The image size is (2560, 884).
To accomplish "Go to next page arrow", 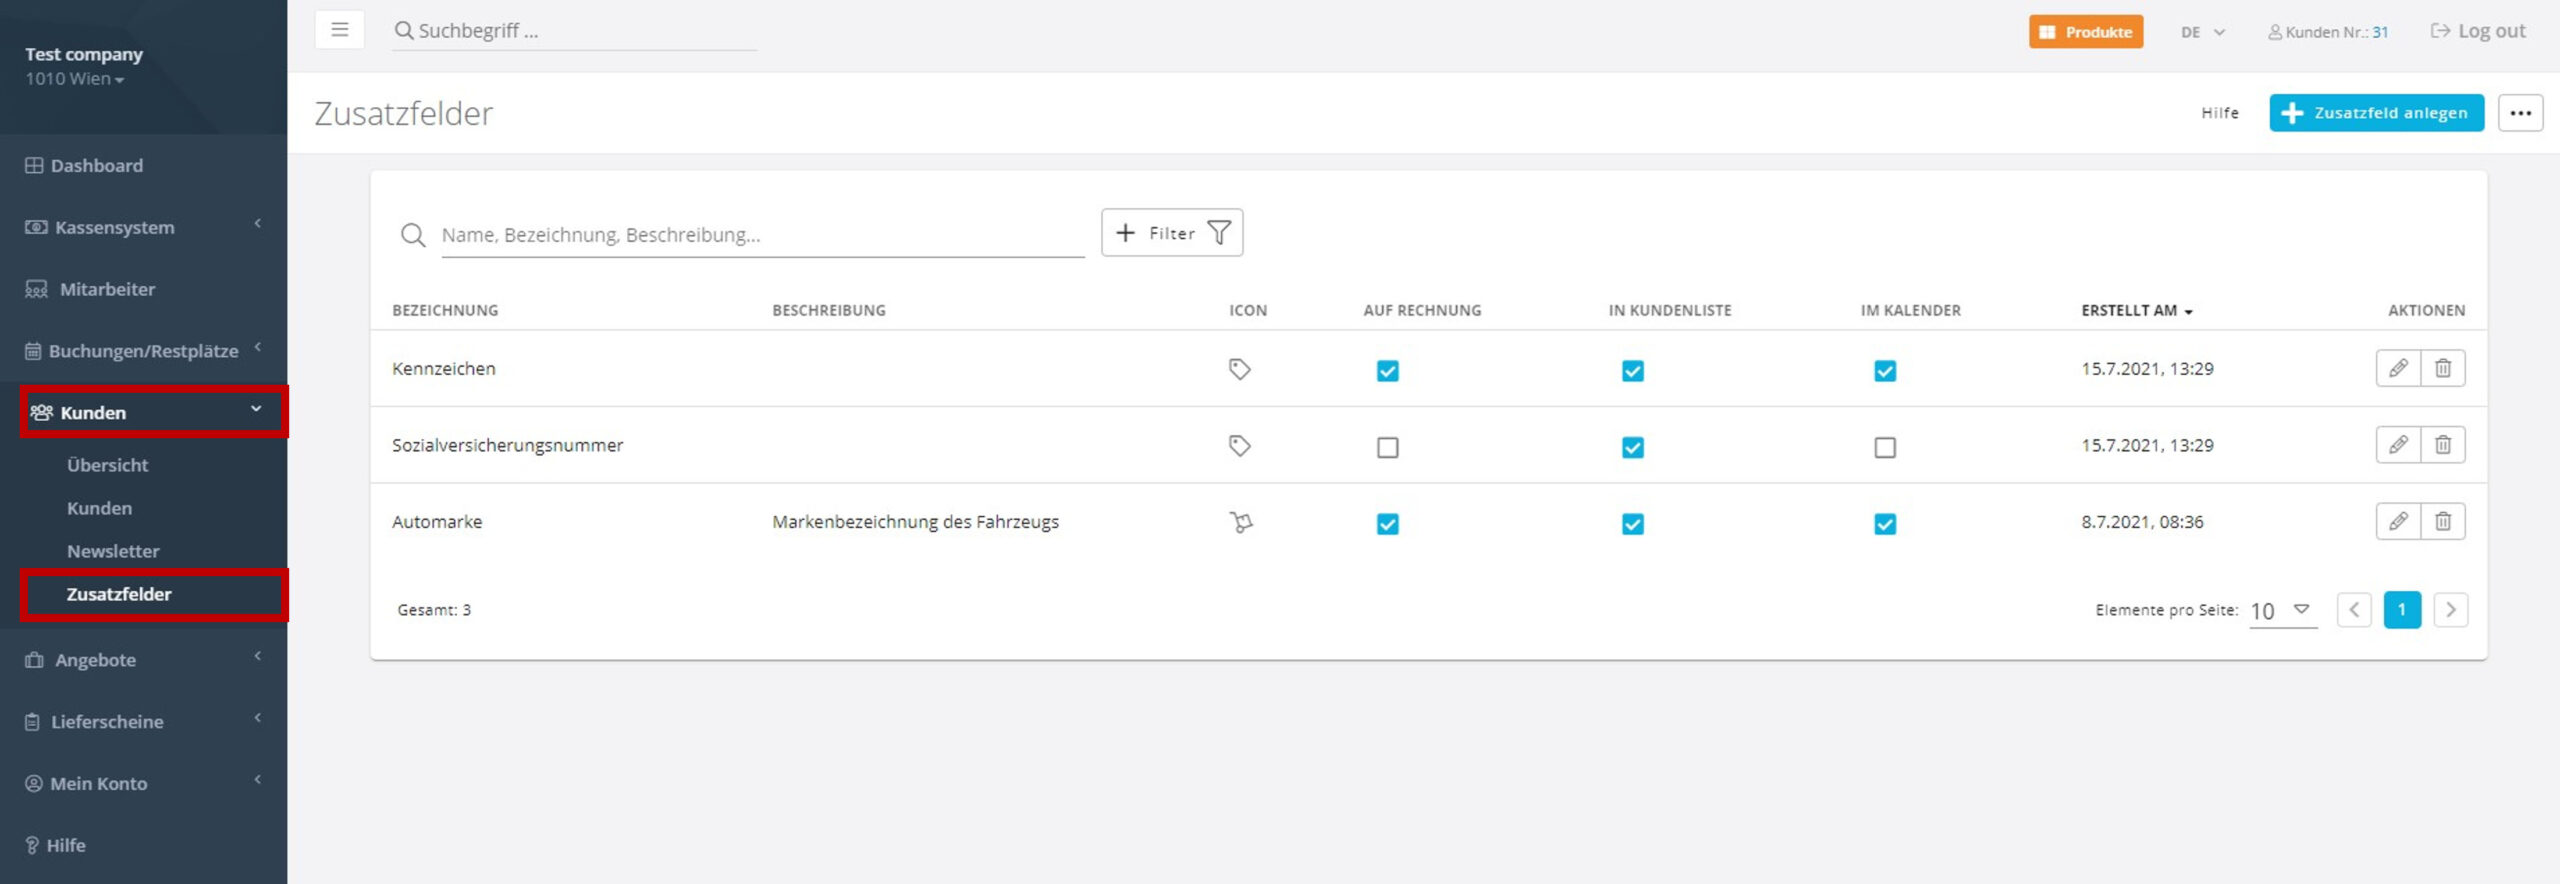I will coord(2451,610).
